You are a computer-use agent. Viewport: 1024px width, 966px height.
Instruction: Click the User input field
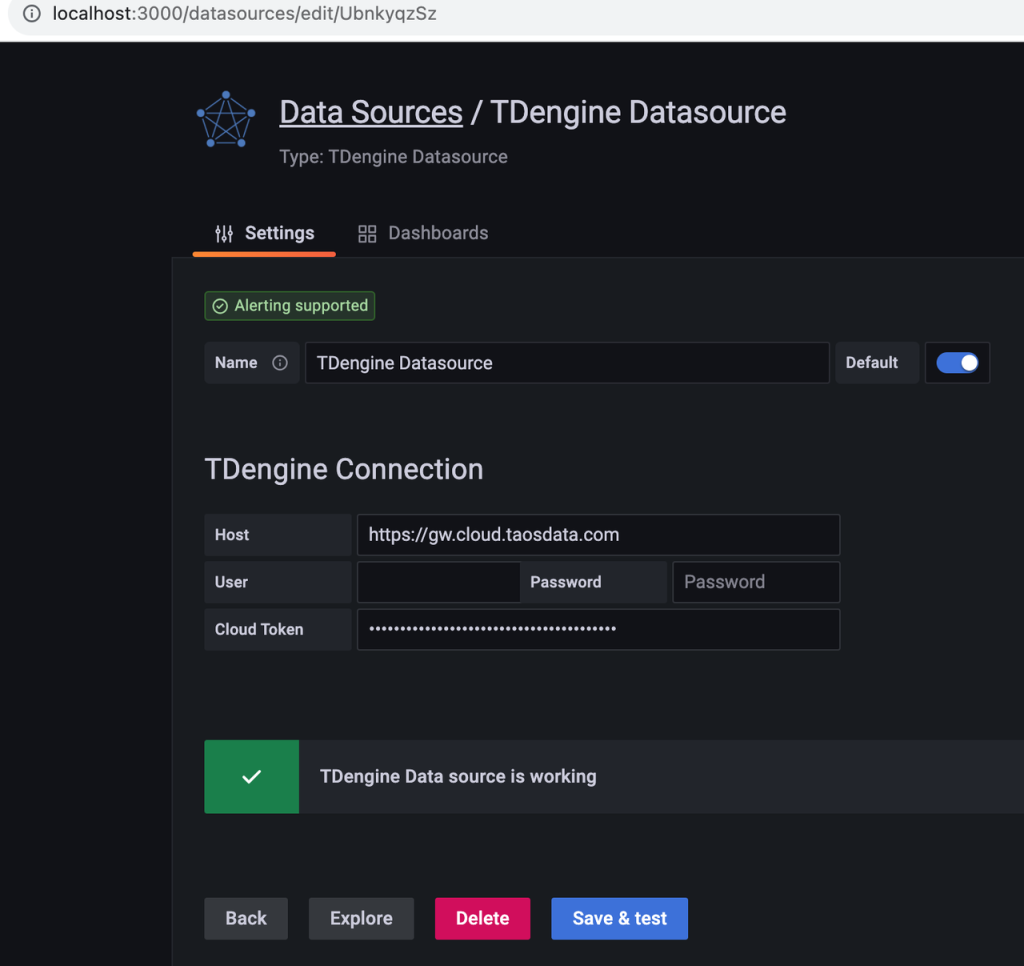coord(438,582)
